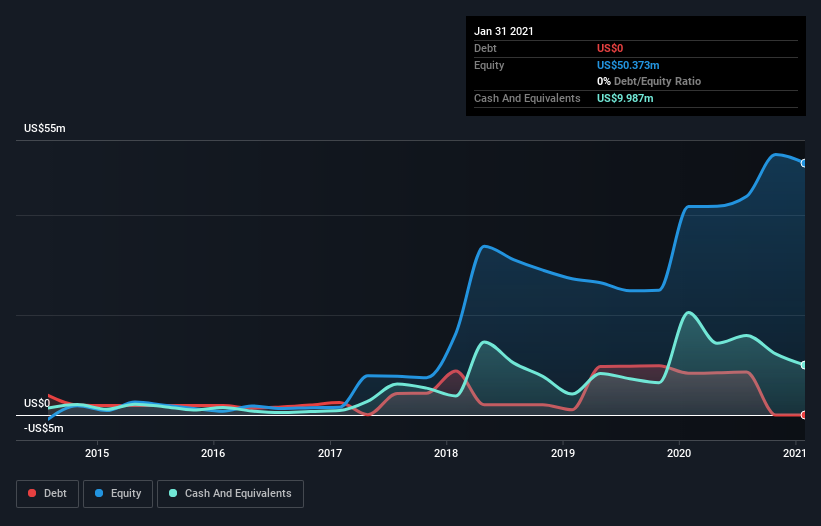Viewport: 821px width, 526px height.
Task: Click the red US$0 debt value in tooltip
Action: point(610,48)
